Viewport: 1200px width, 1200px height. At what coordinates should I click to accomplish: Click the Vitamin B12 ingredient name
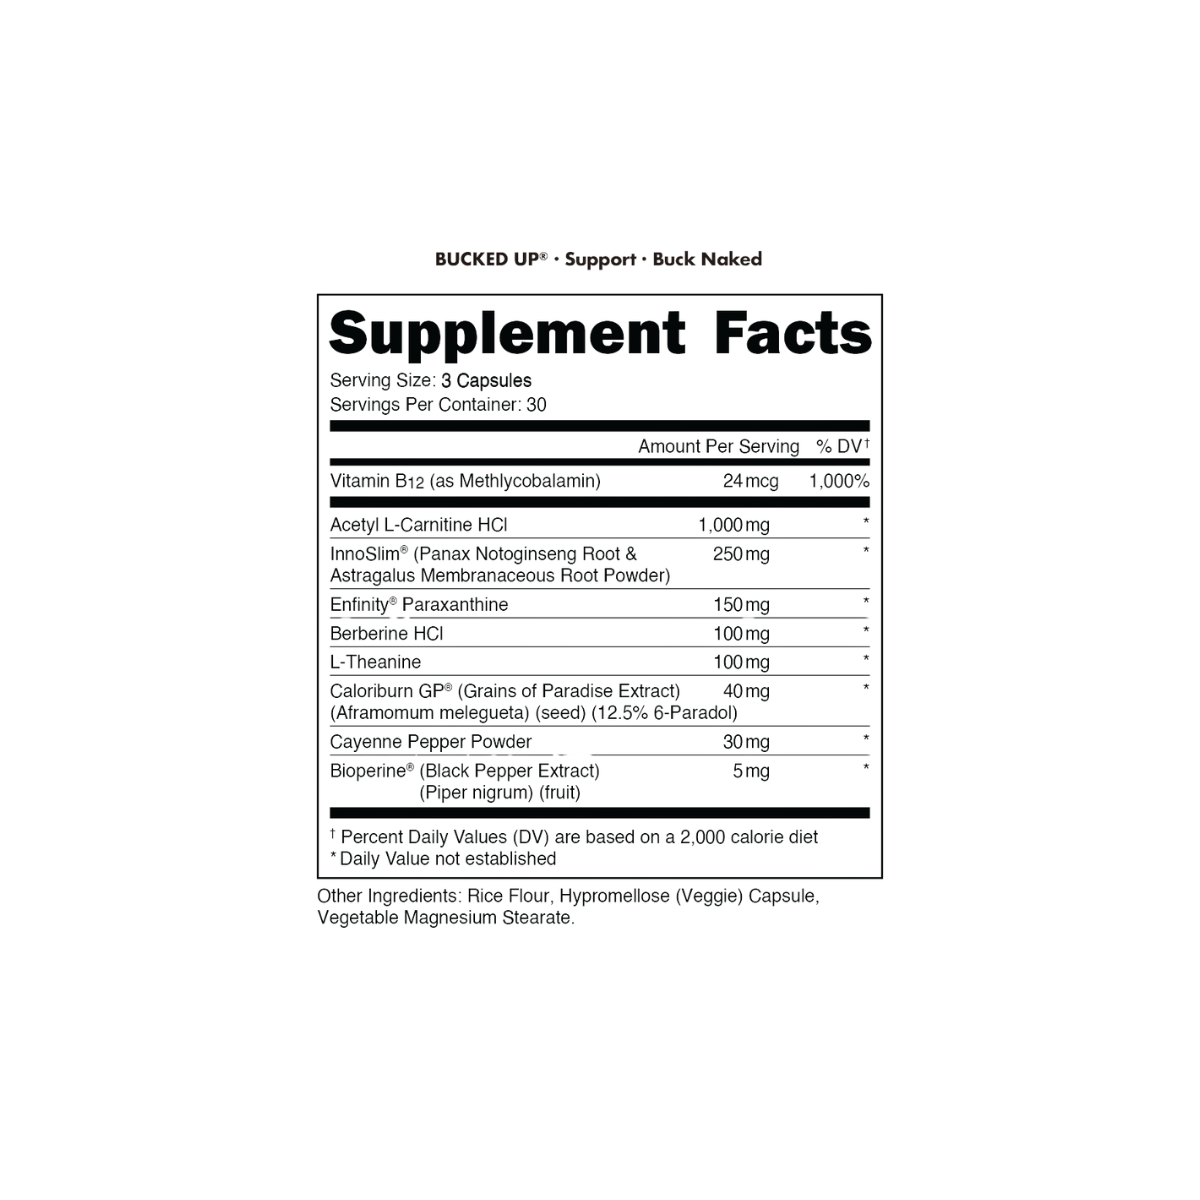click(x=465, y=482)
